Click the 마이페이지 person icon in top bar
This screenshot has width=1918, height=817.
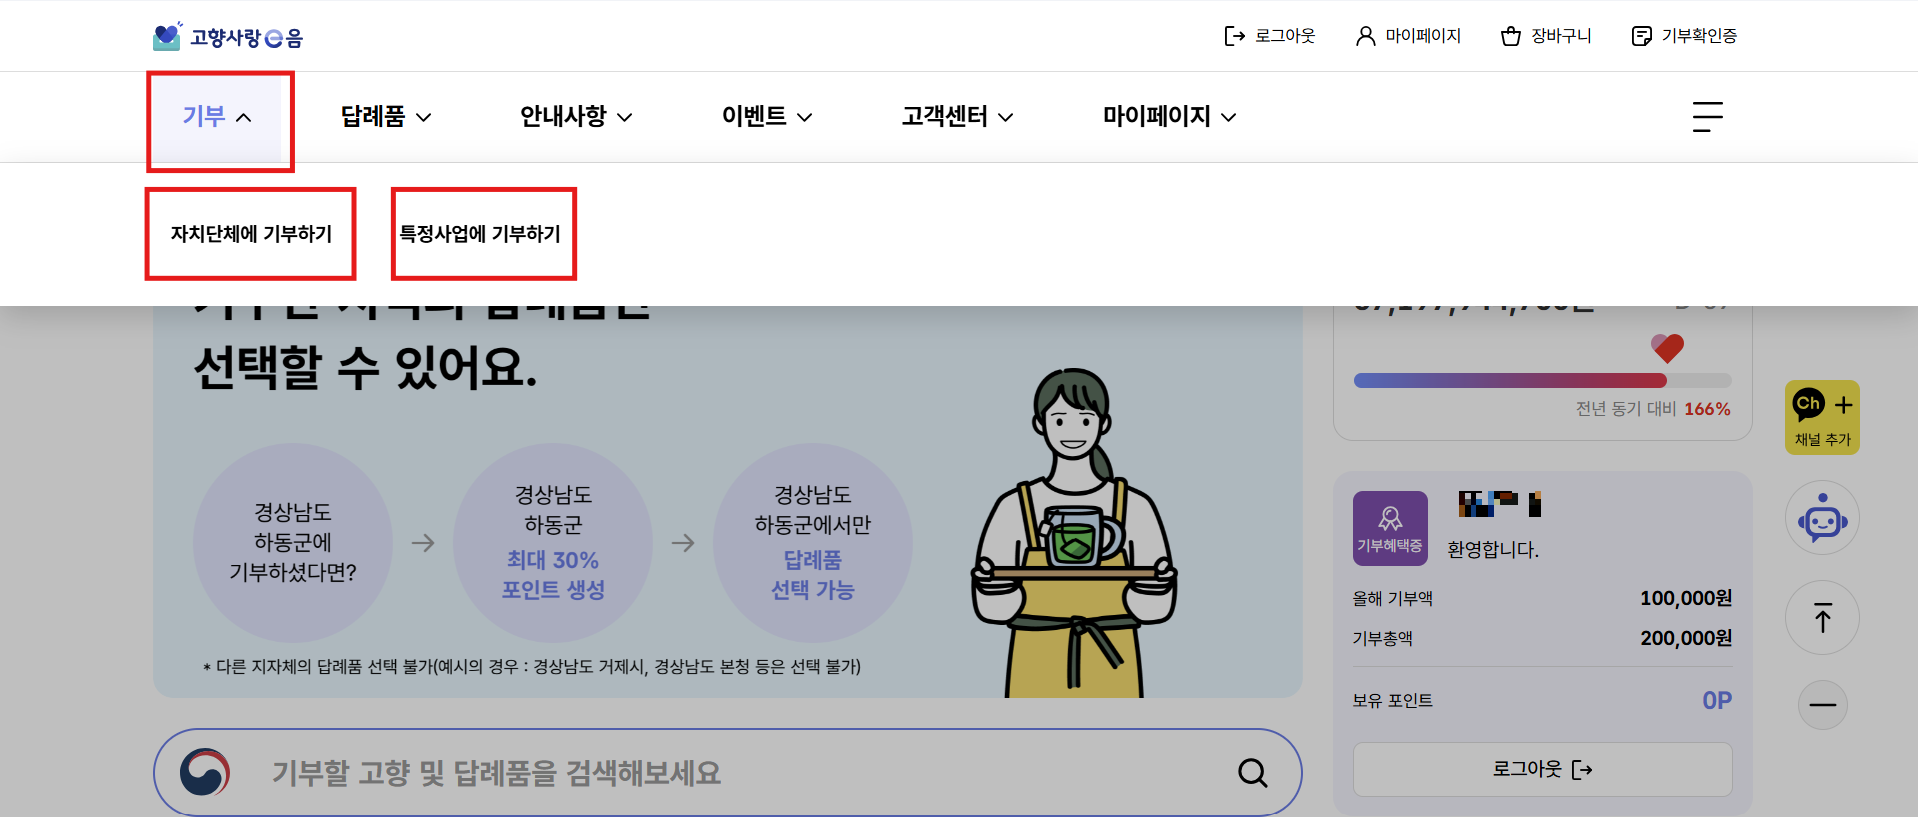tap(1365, 36)
